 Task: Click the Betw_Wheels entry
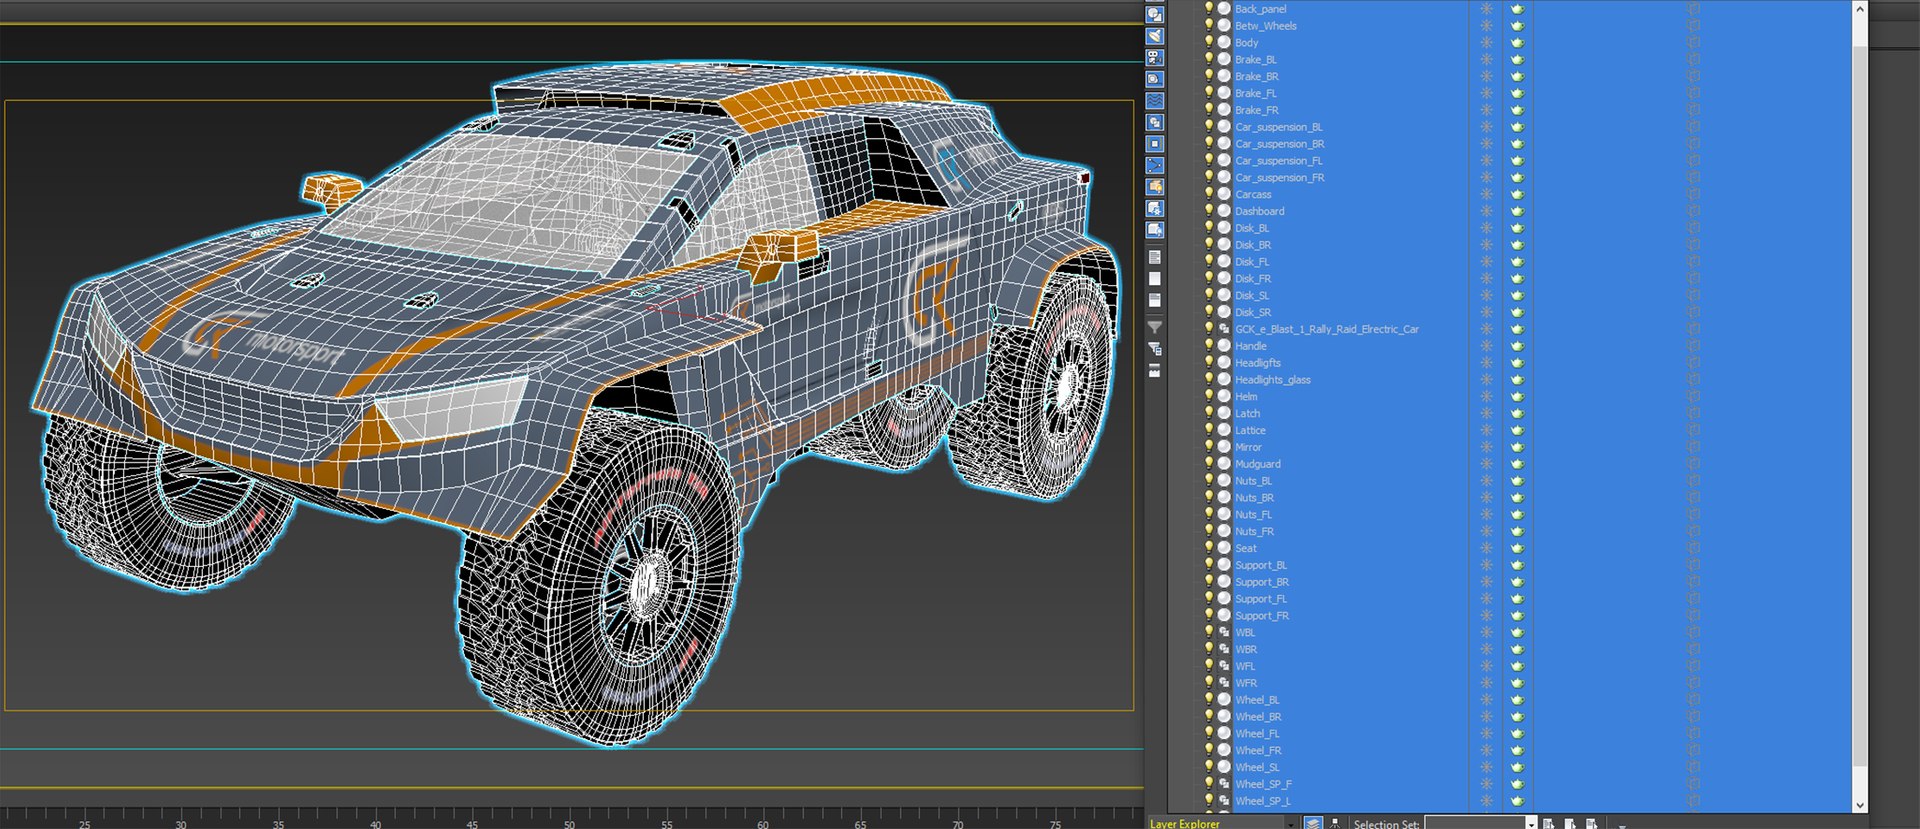click(x=1265, y=26)
